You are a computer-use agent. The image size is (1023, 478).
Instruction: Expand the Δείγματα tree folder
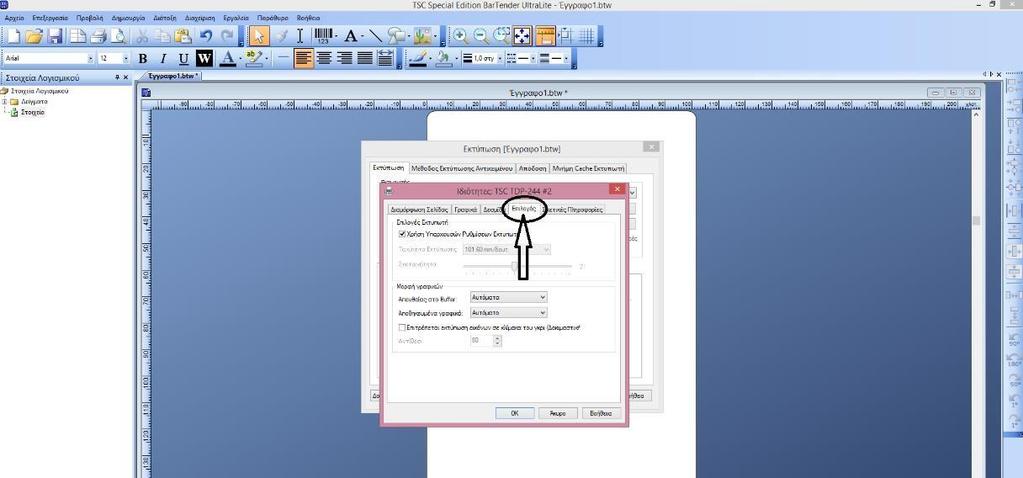[5, 102]
